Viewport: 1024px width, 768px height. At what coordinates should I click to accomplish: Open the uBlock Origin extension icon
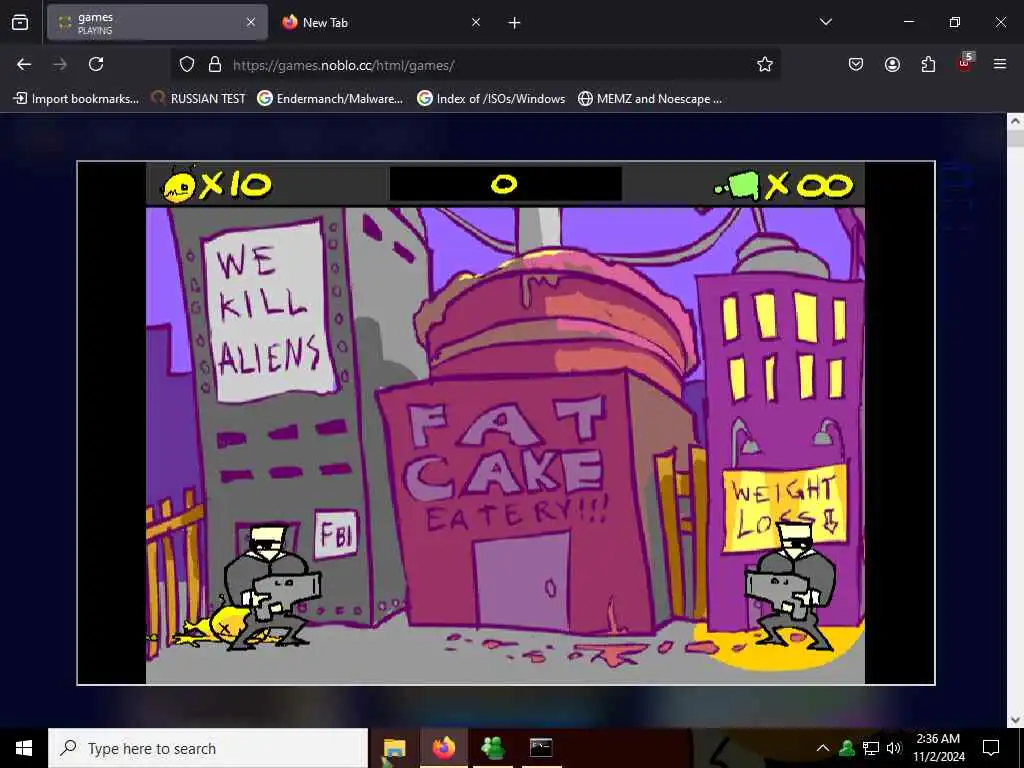pyautogui.click(x=965, y=63)
